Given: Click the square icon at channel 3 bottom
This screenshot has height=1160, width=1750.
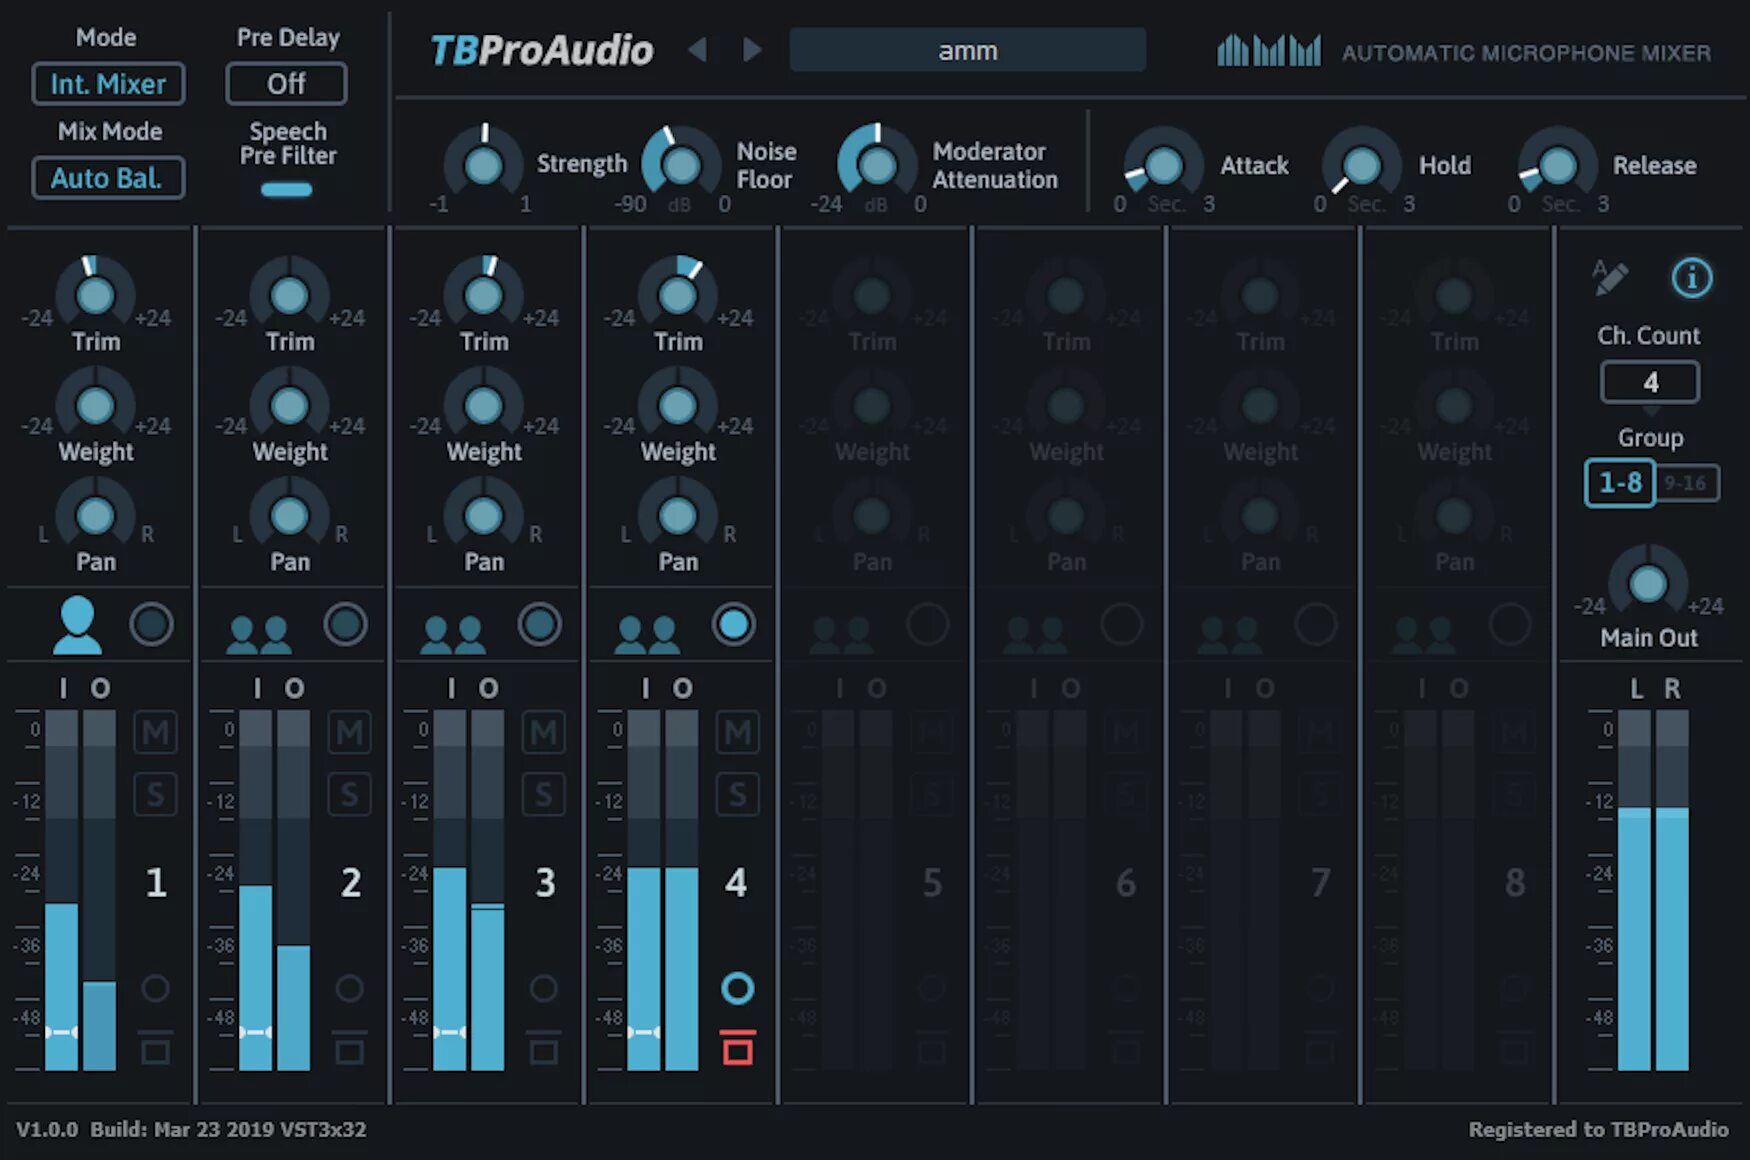Looking at the screenshot, I should (543, 1047).
